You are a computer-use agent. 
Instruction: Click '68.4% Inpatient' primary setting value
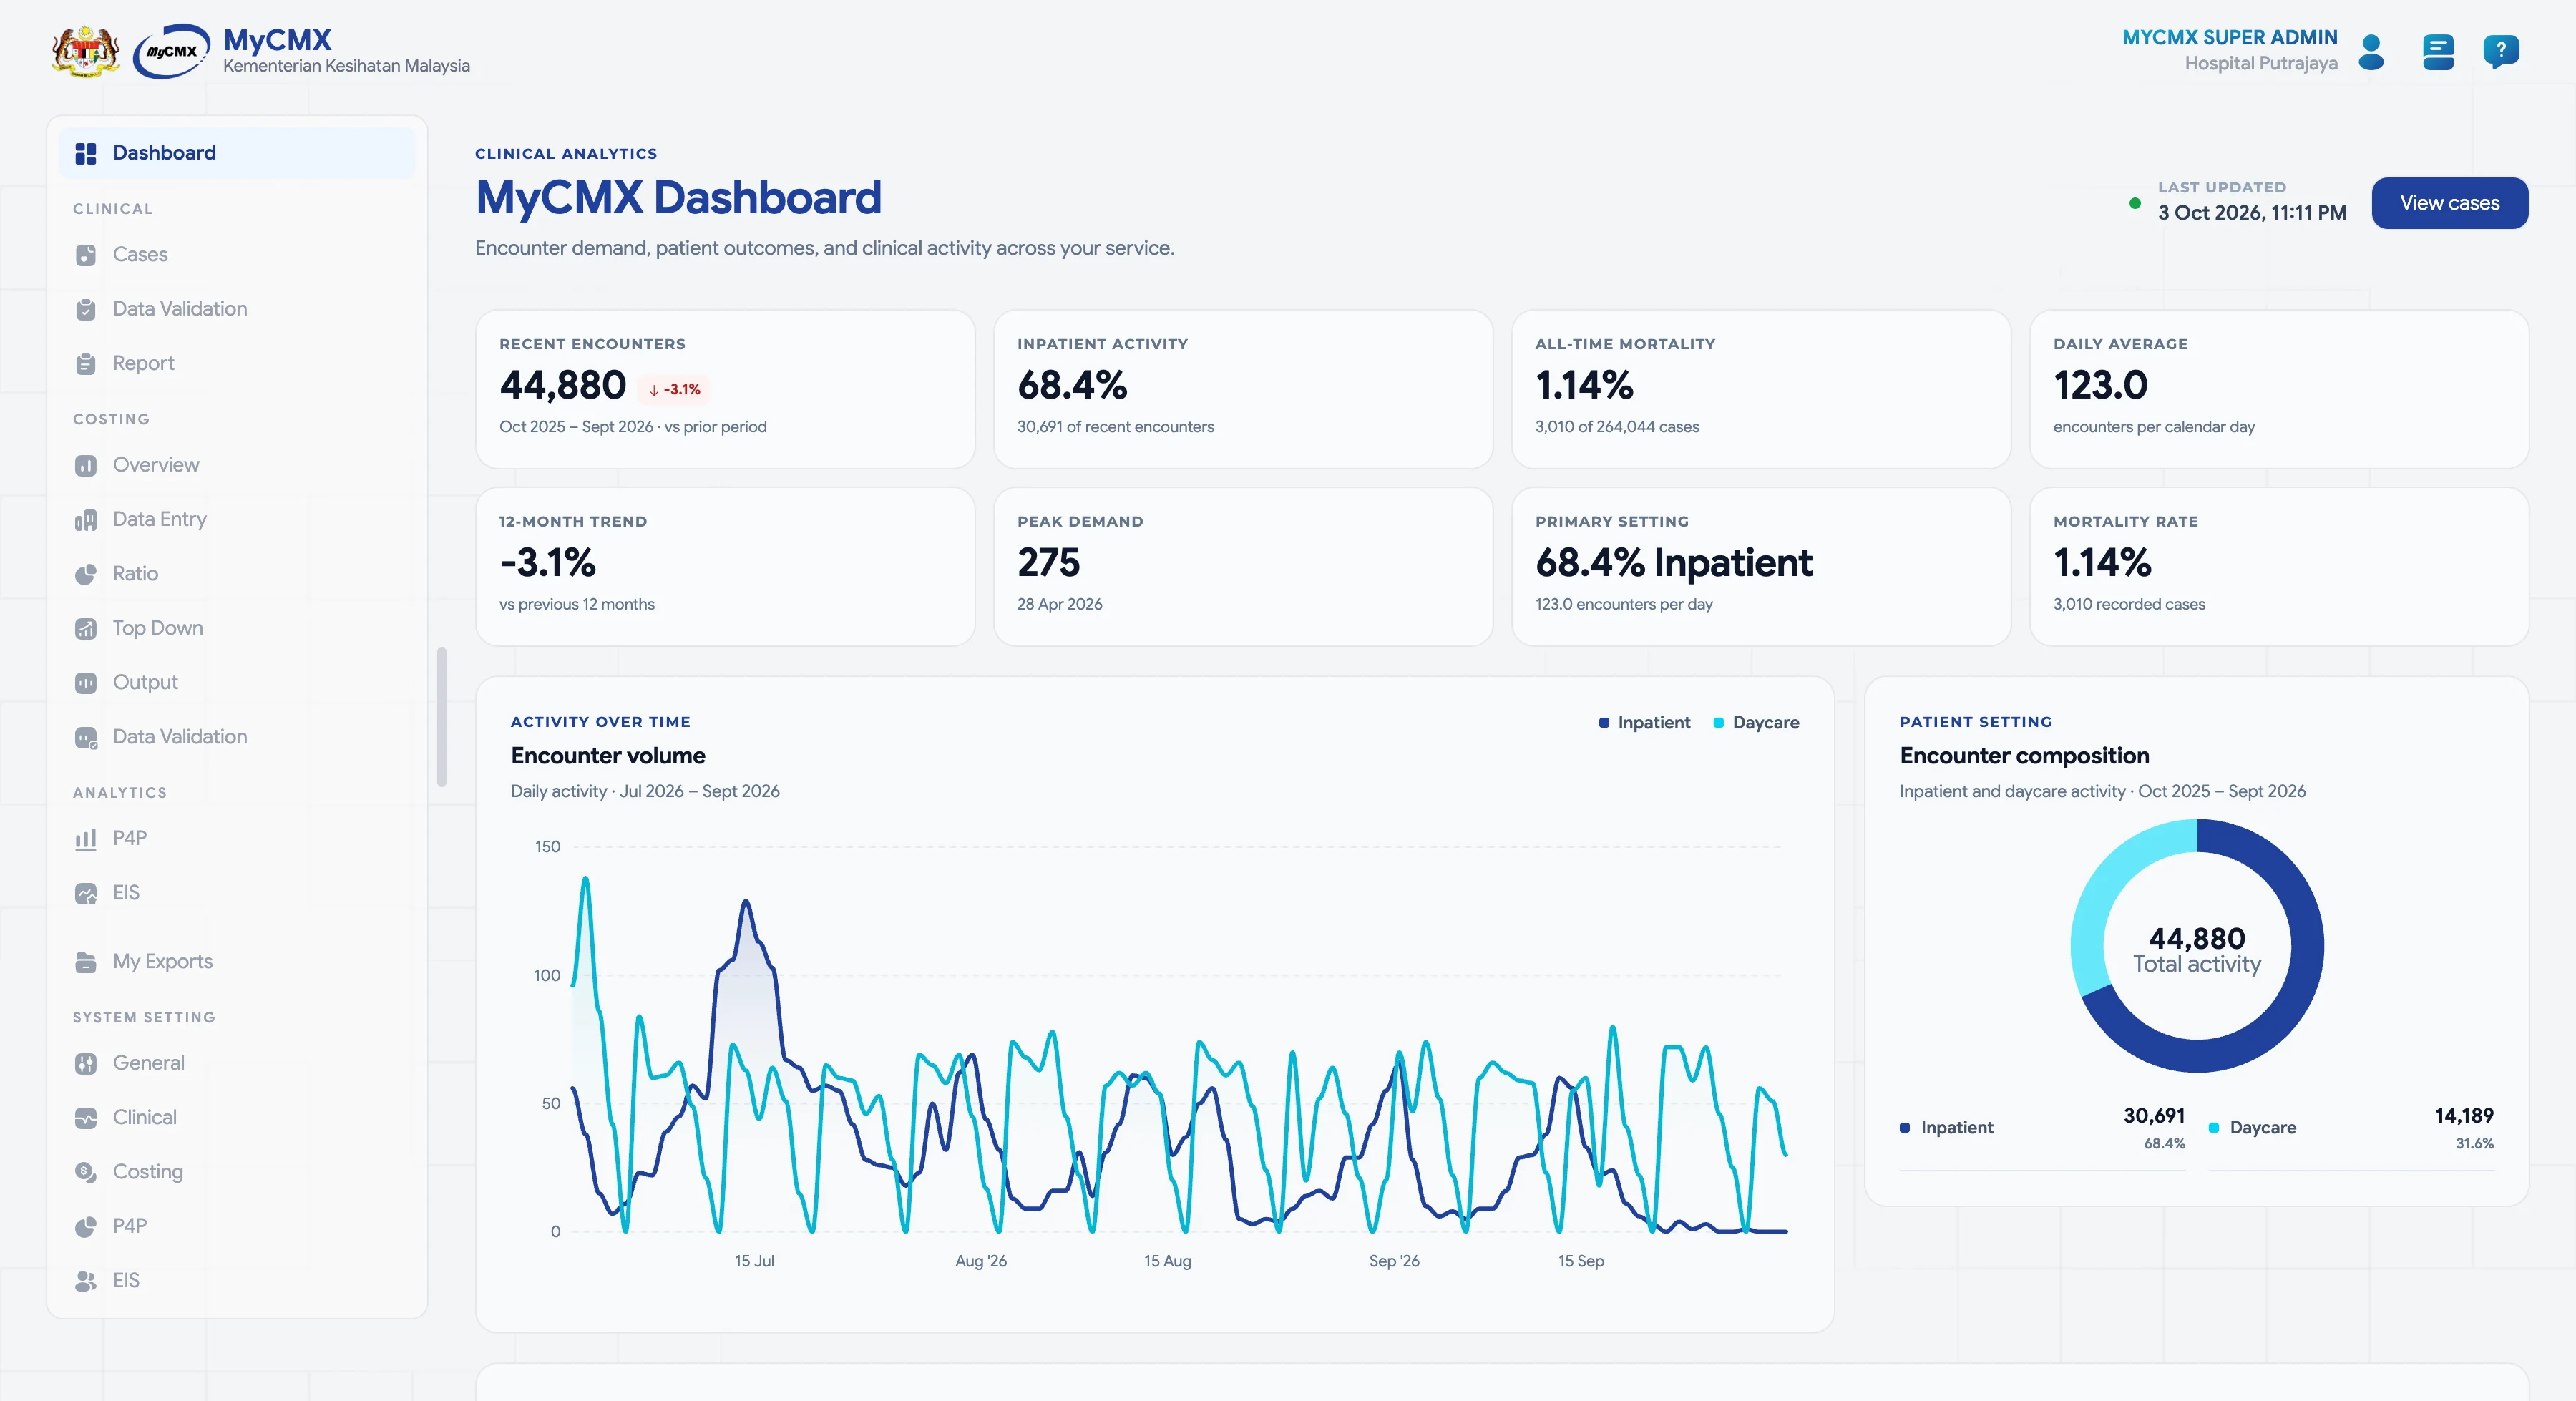[x=1673, y=562]
